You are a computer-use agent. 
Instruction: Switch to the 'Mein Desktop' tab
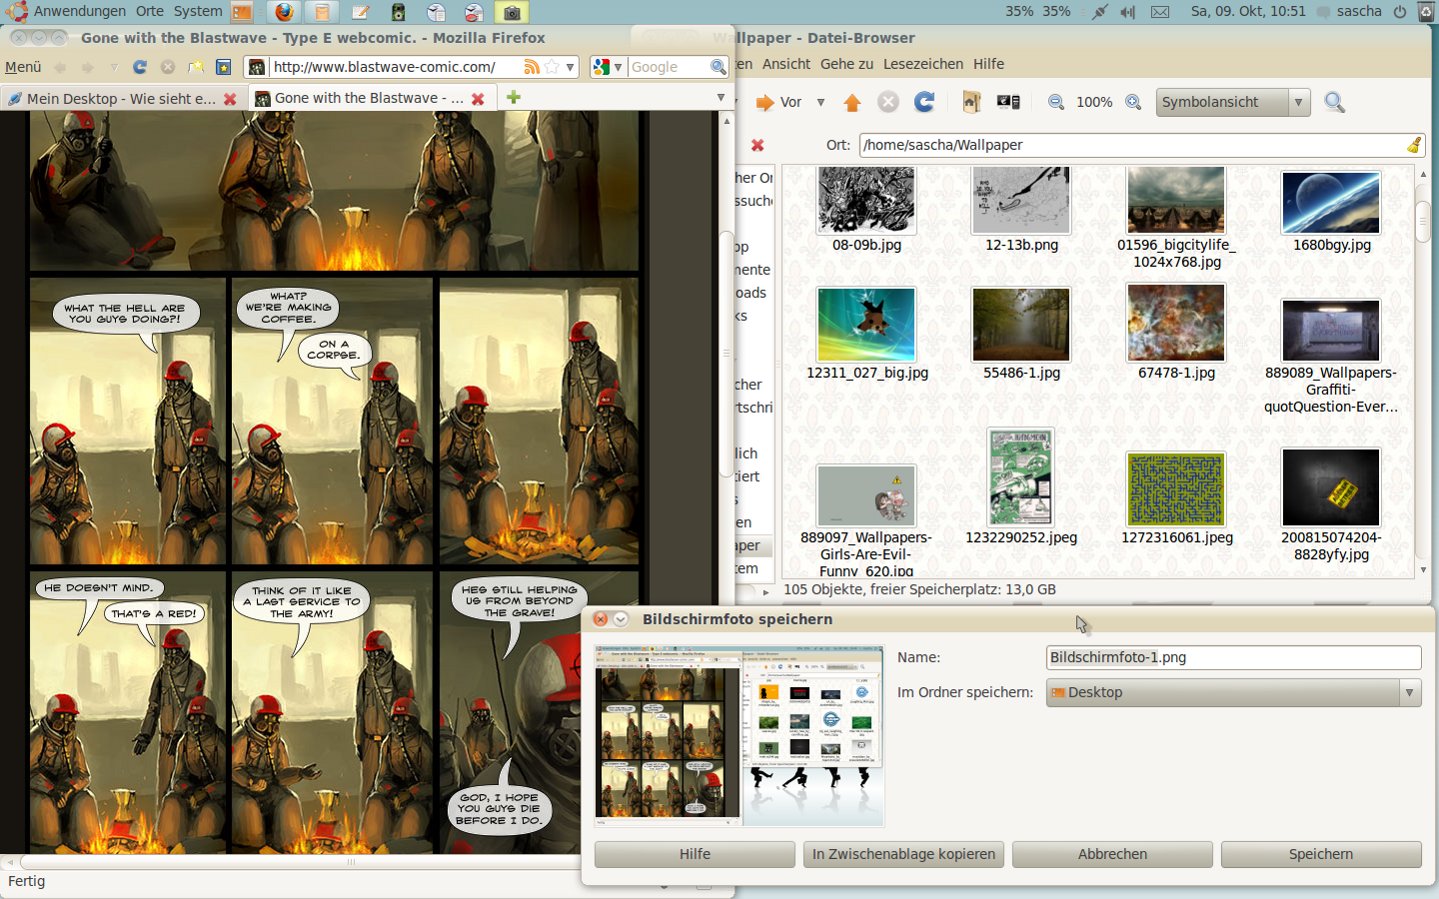[119, 99]
